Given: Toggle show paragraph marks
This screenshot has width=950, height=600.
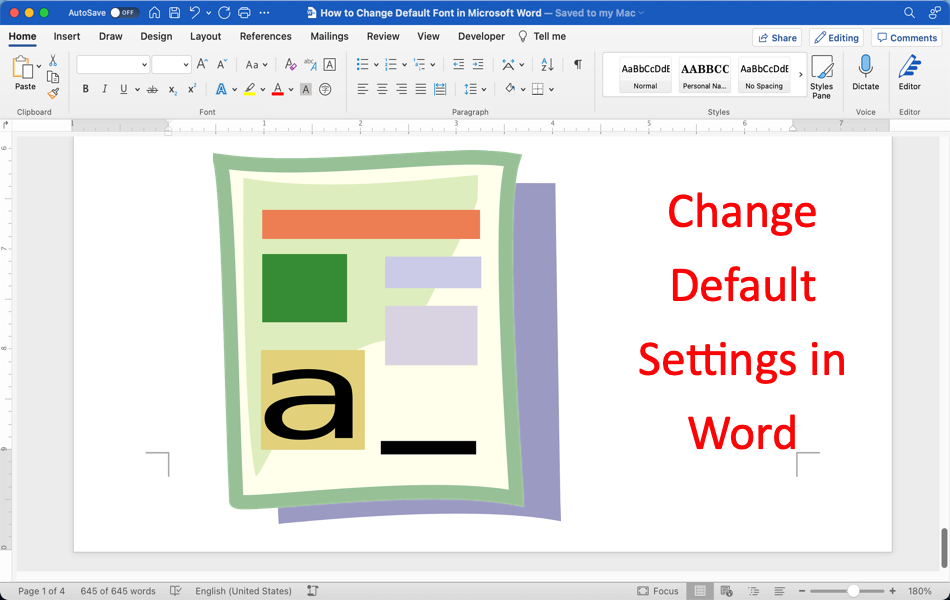Looking at the screenshot, I should (x=578, y=64).
